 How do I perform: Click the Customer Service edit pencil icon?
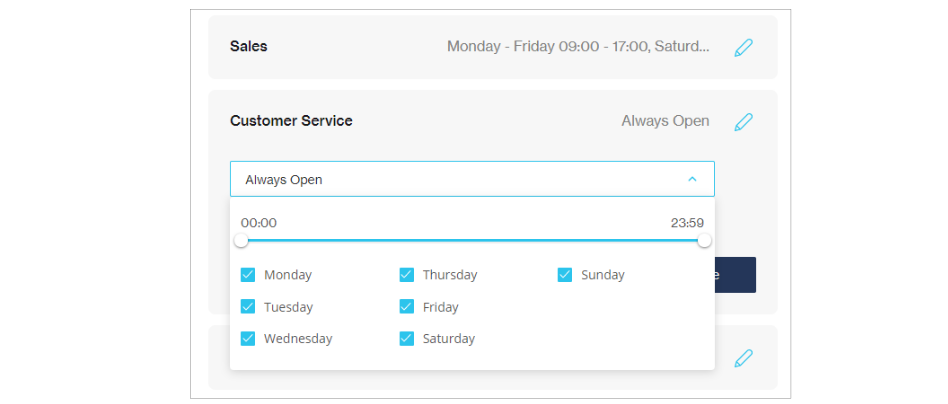coord(743,122)
